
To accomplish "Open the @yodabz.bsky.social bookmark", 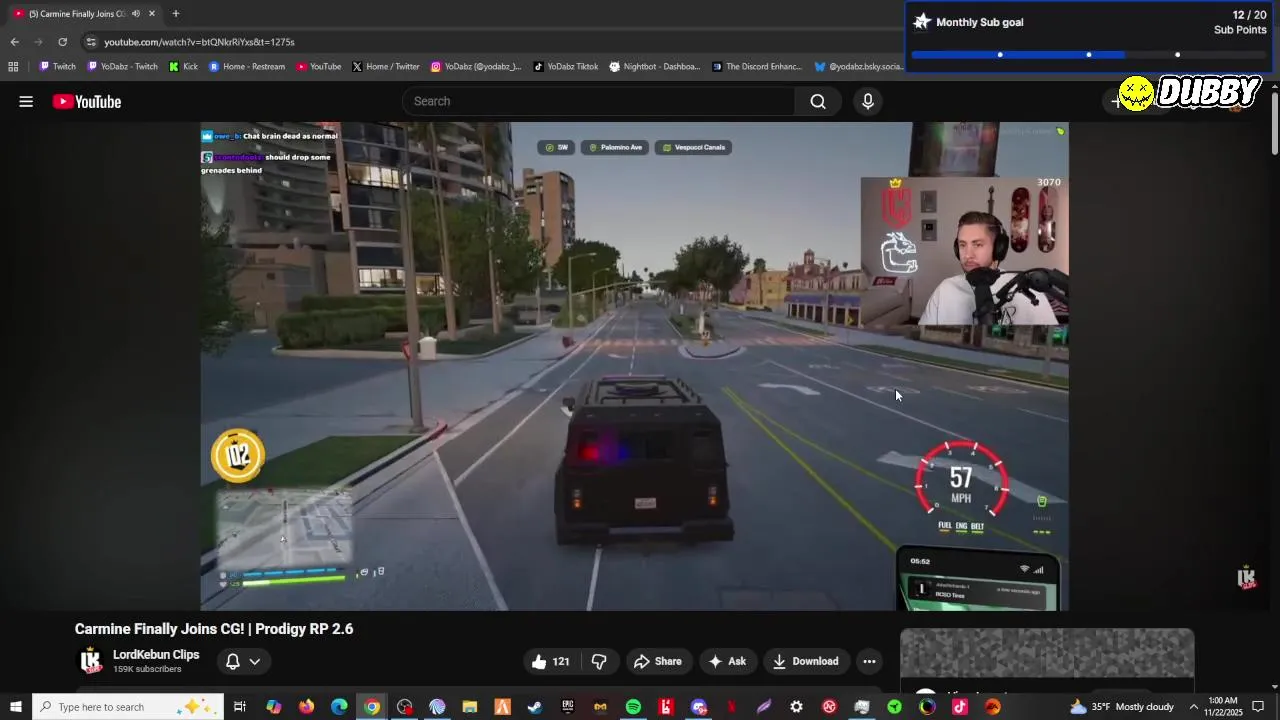I will point(859,67).
